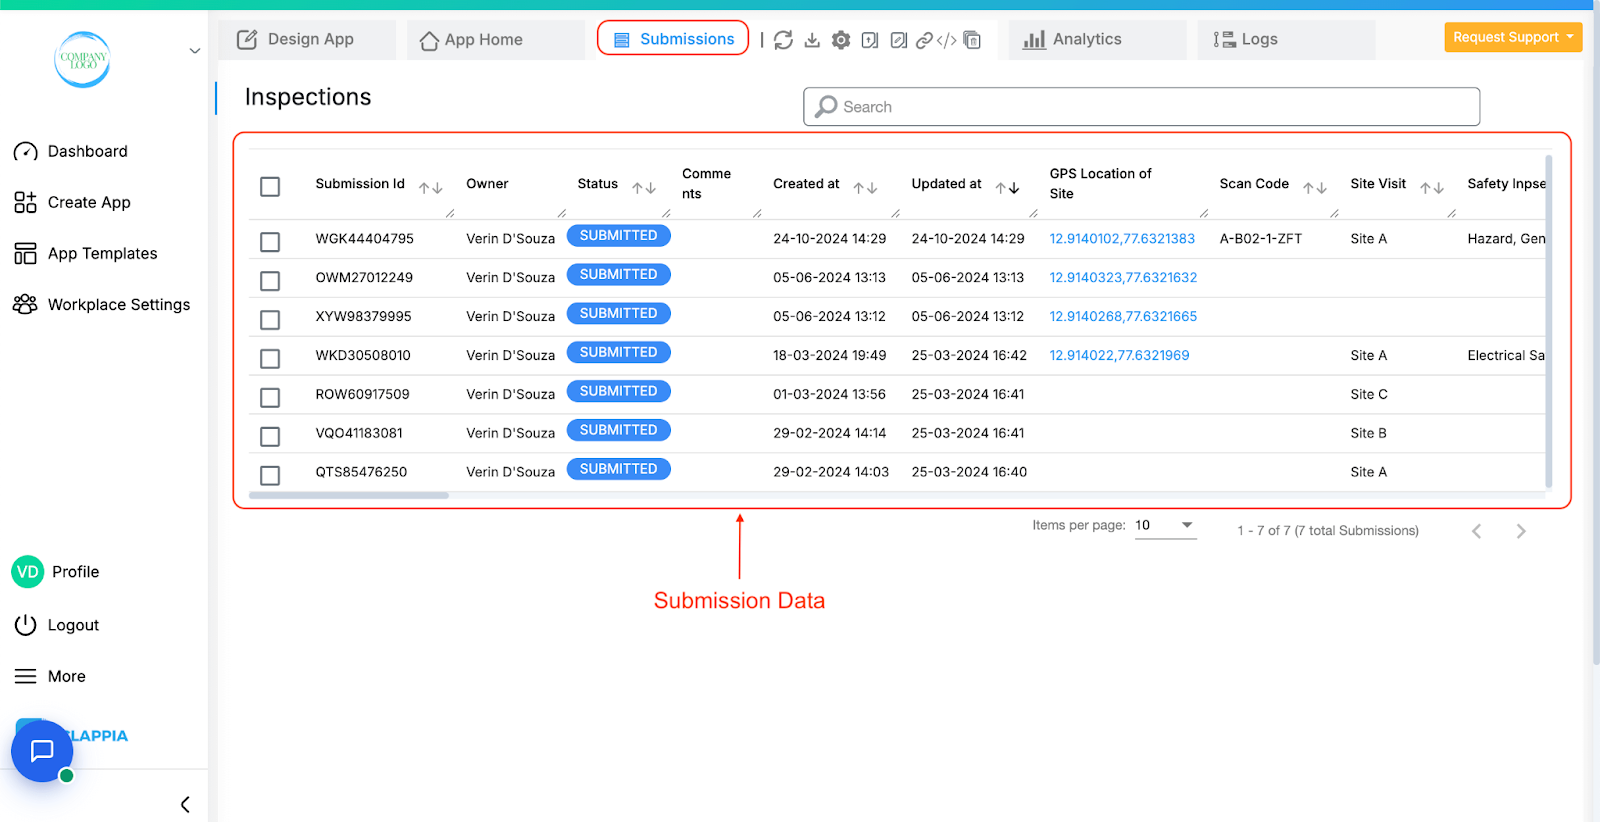Screen dimensions: 1600x822
Task: Open the Request Support dropdown button
Action: [1513, 37]
